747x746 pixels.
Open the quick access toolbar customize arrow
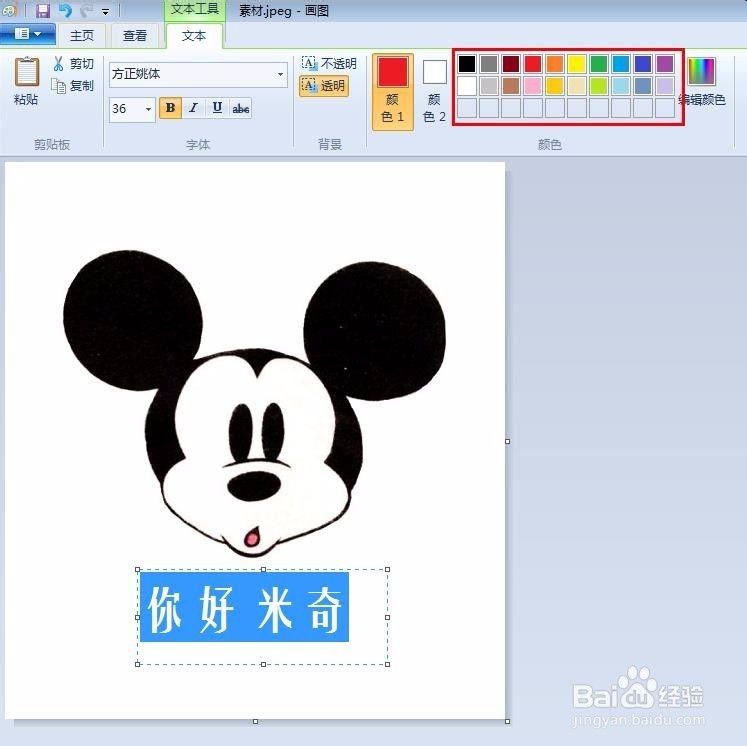(x=106, y=11)
